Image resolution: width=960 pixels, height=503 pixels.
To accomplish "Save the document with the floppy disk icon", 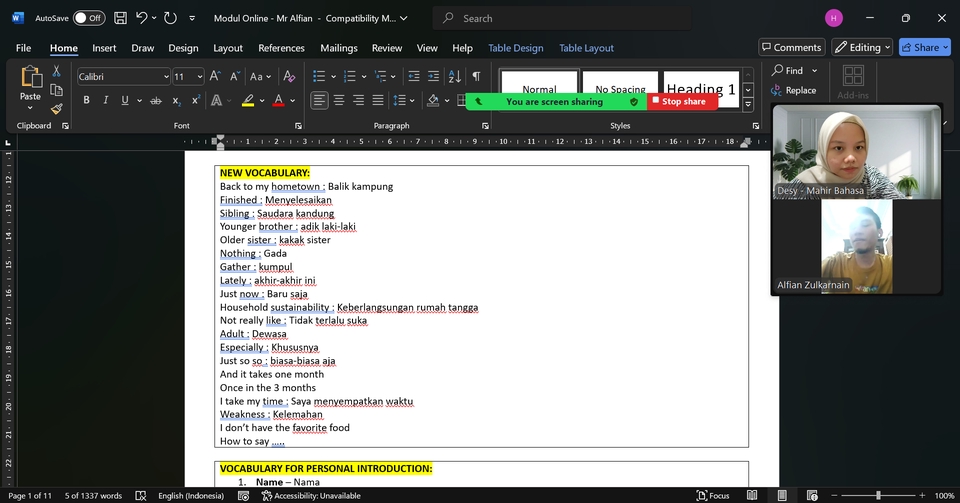I will (x=121, y=18).
